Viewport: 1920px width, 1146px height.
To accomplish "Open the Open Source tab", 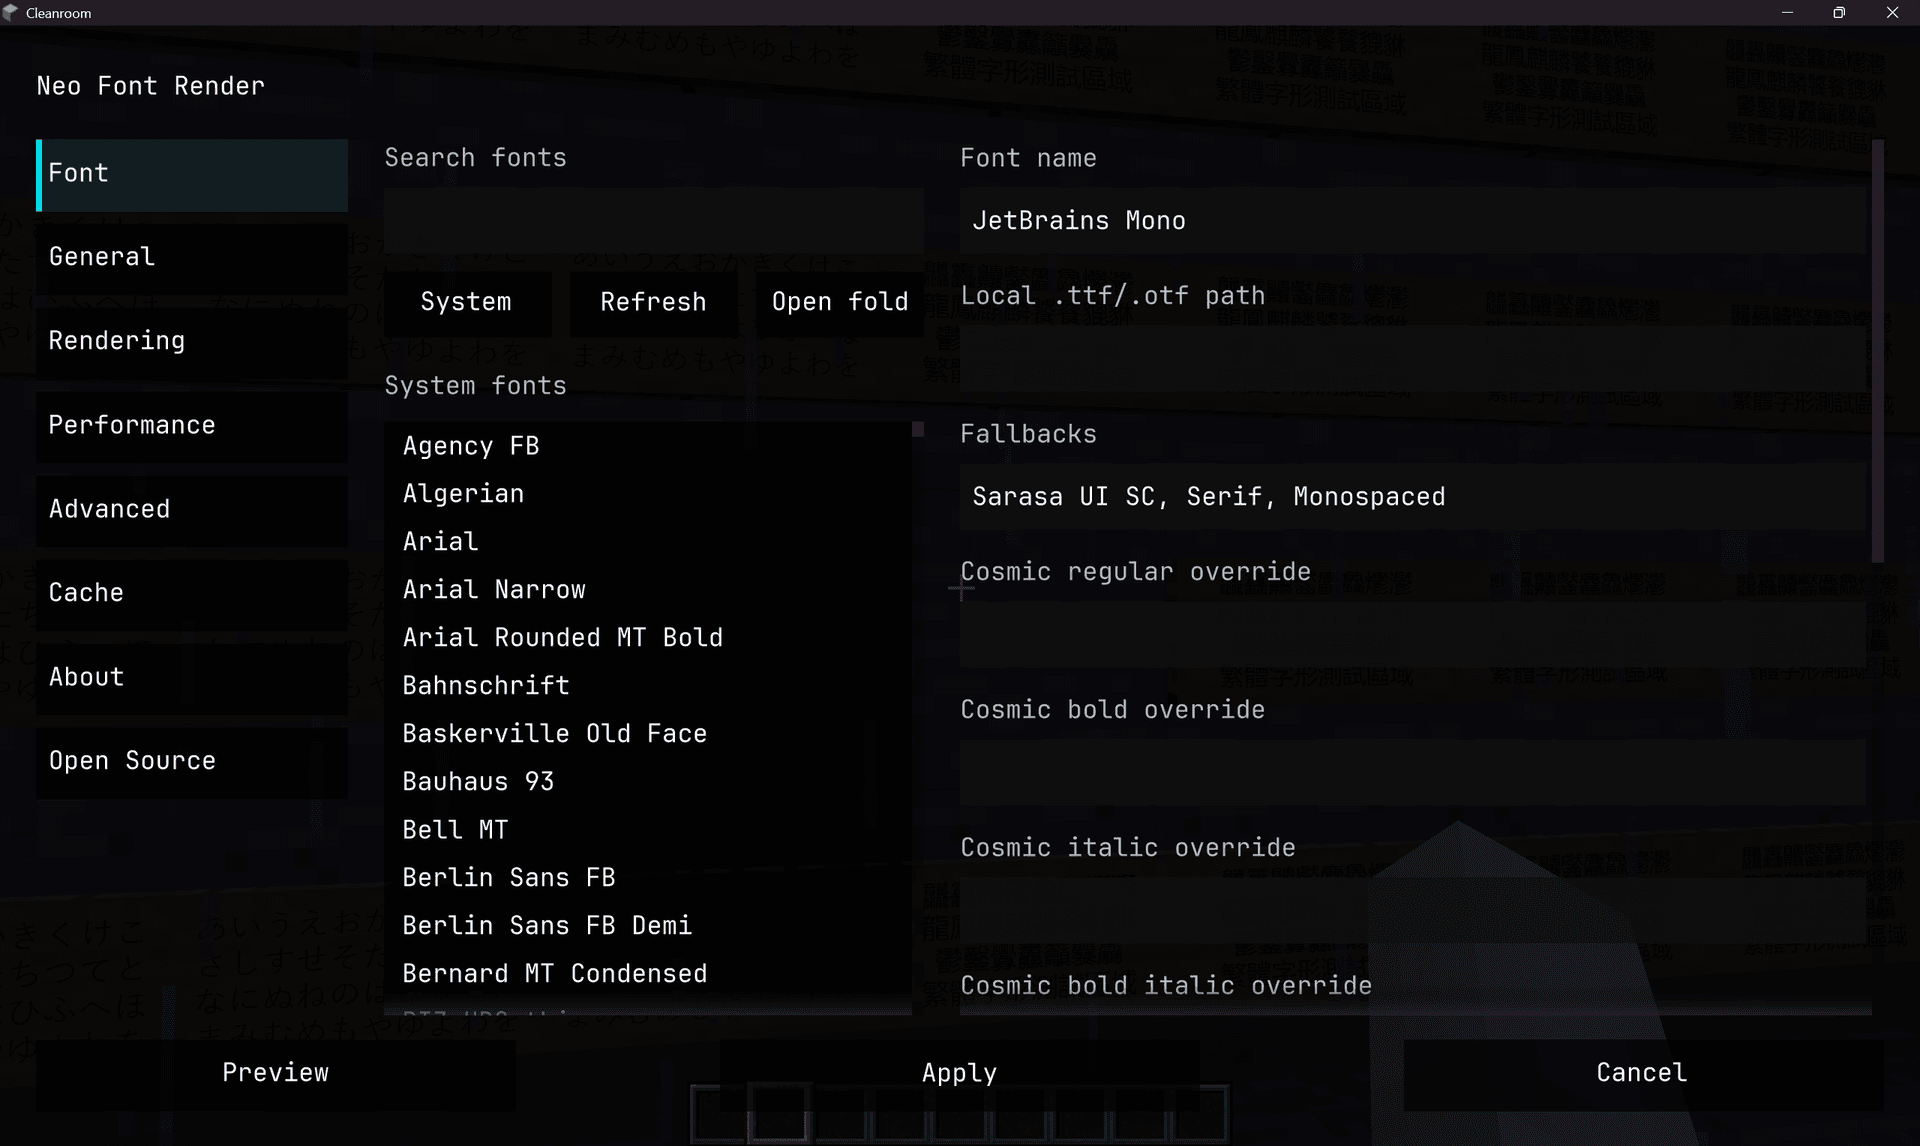I will point(192,762).
